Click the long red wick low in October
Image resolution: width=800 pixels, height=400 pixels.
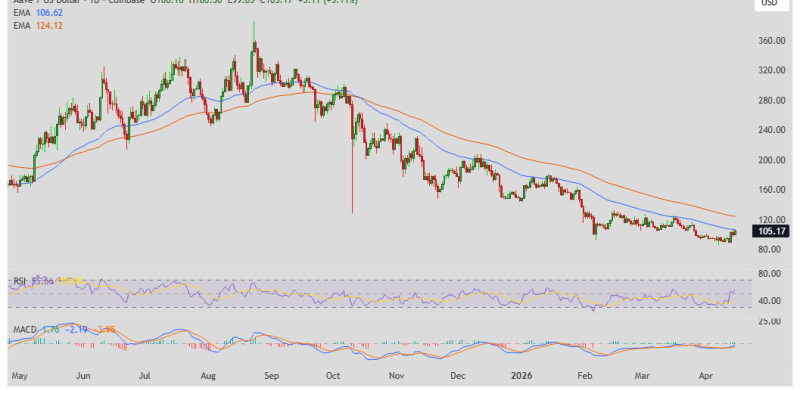click(x=353, y=211)
